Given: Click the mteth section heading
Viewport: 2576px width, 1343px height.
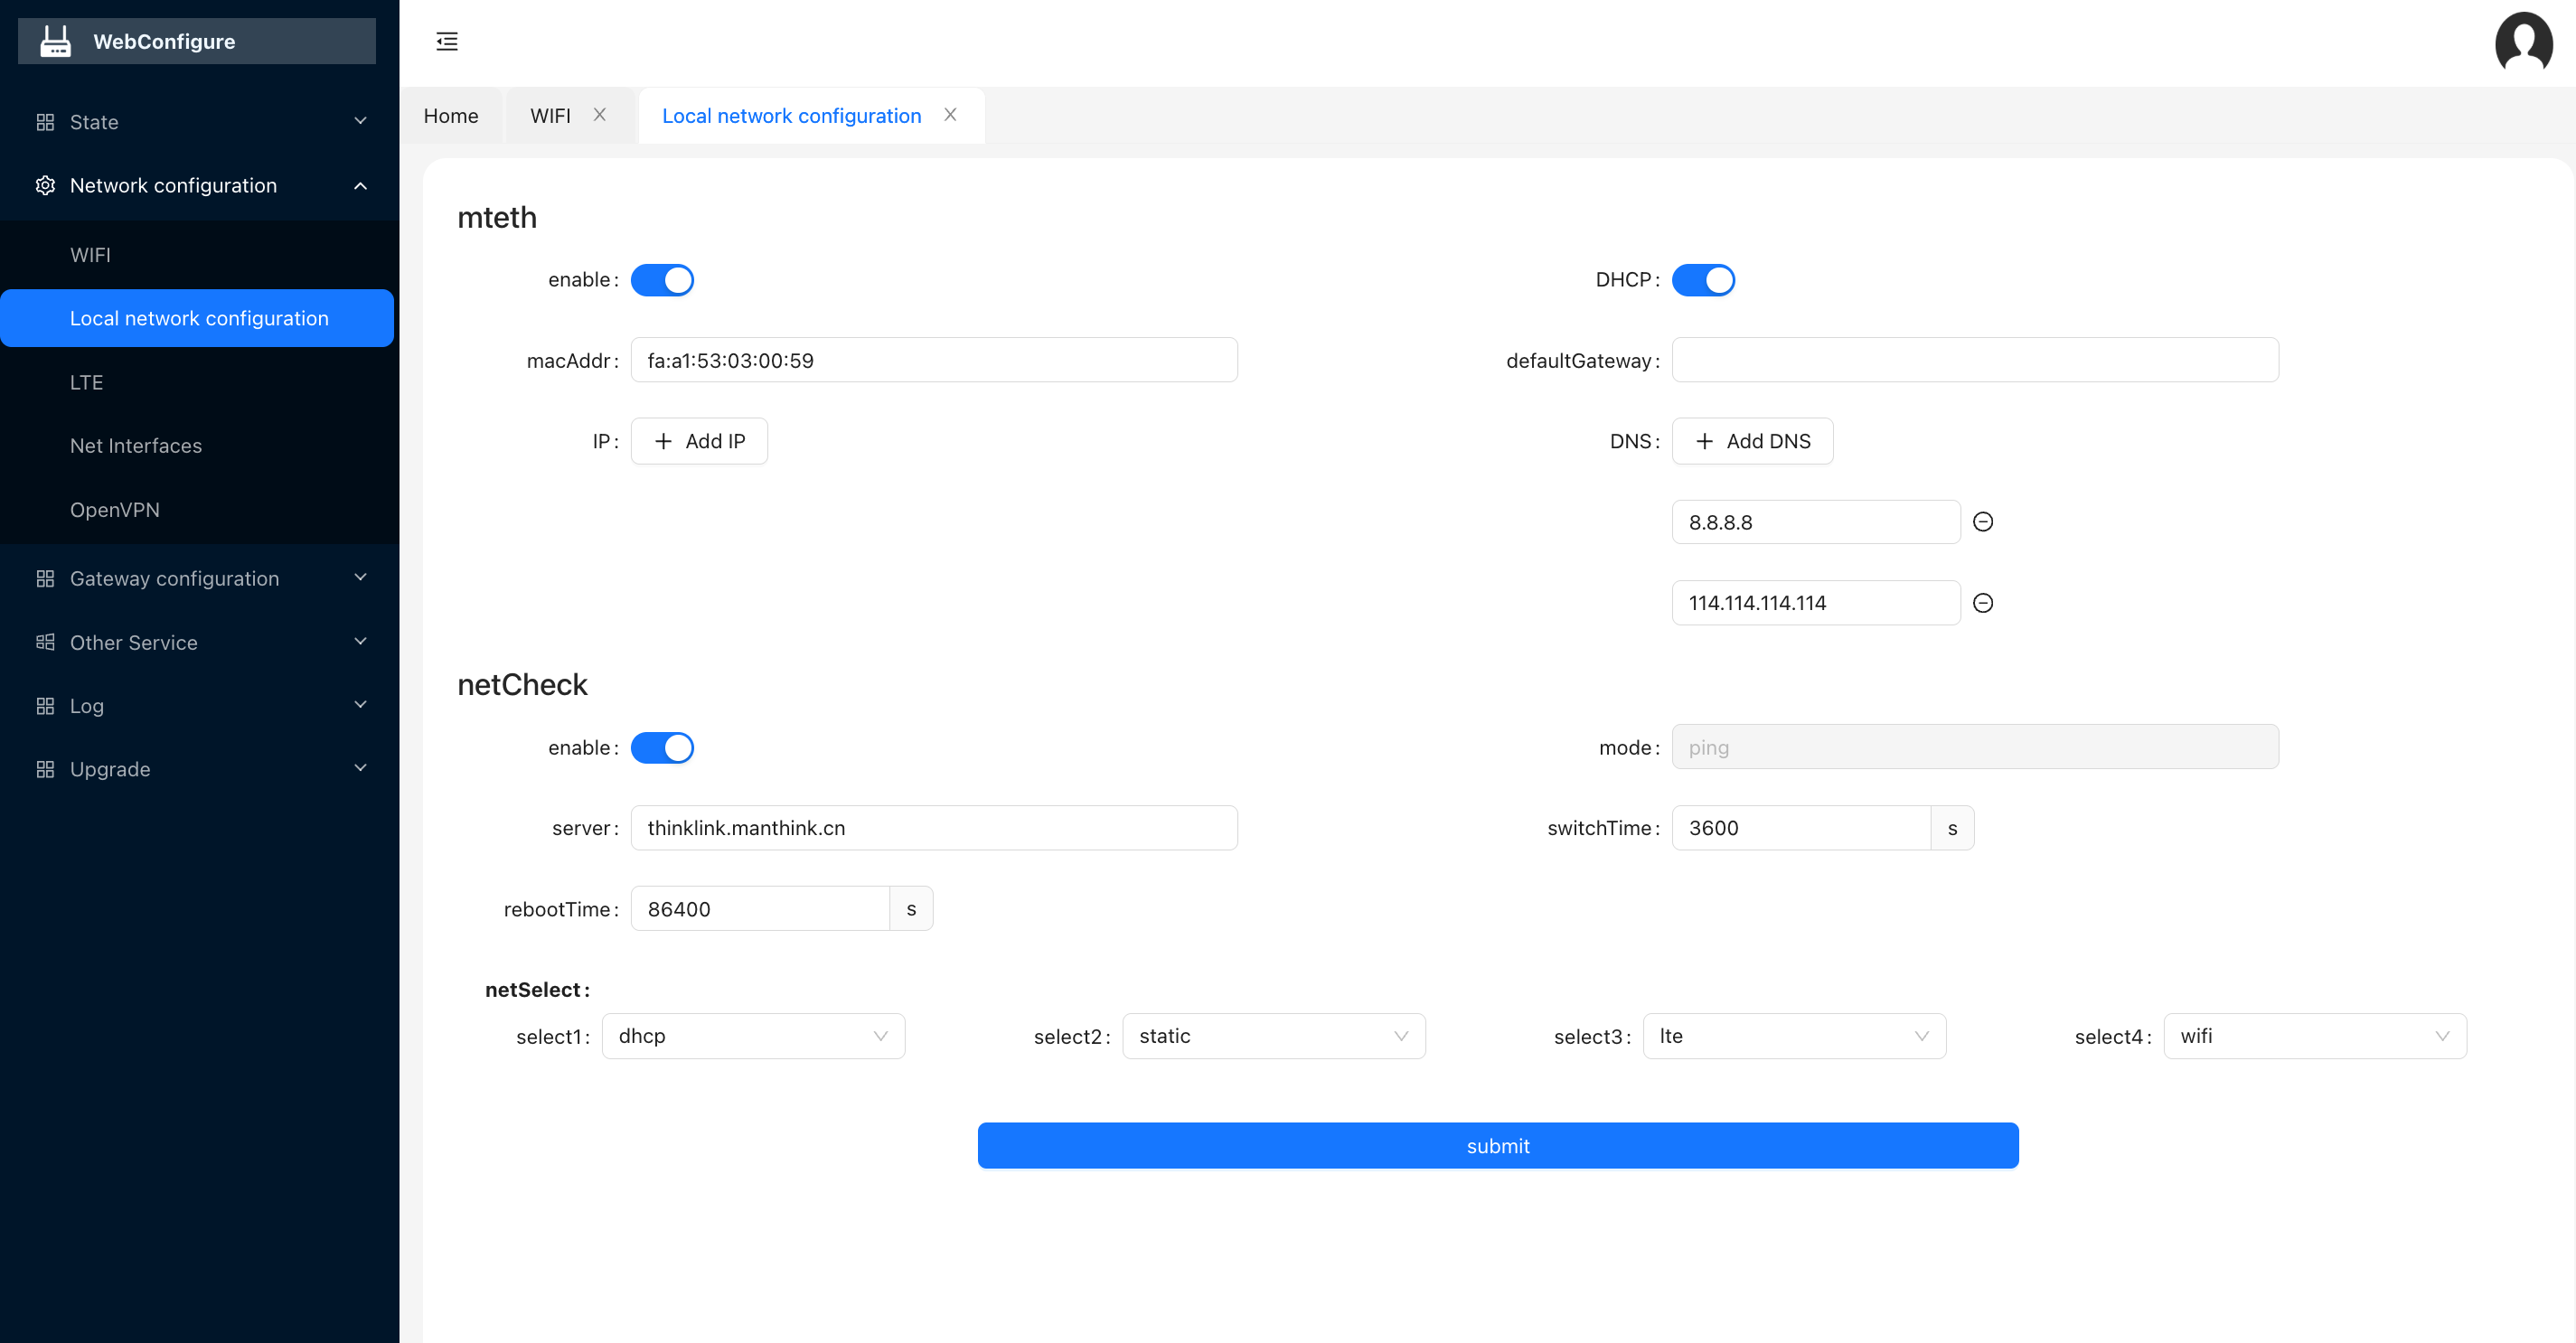Looking at the screenshot, I should 497,217.
